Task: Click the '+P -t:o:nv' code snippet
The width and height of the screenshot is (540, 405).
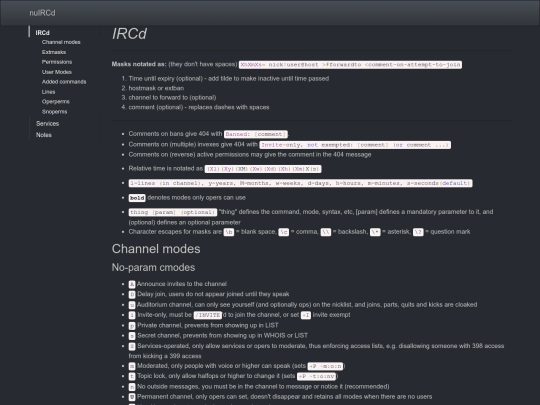Action: tap(317, 376)
